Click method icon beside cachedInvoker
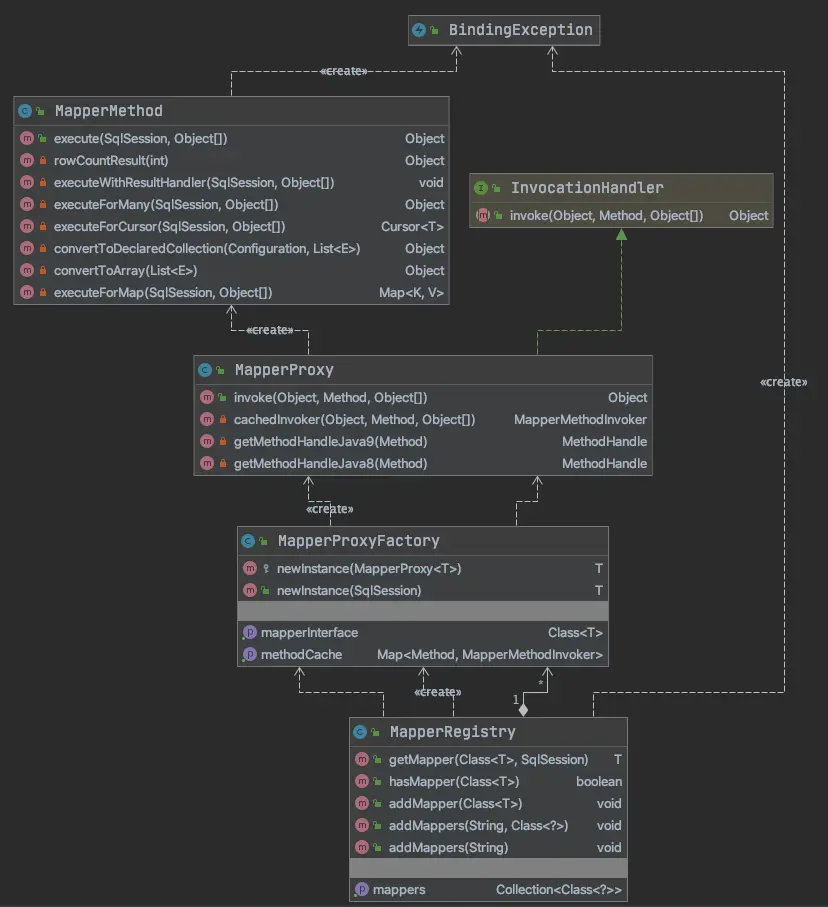Screen dimensions: 828x907 click(207, 420)
